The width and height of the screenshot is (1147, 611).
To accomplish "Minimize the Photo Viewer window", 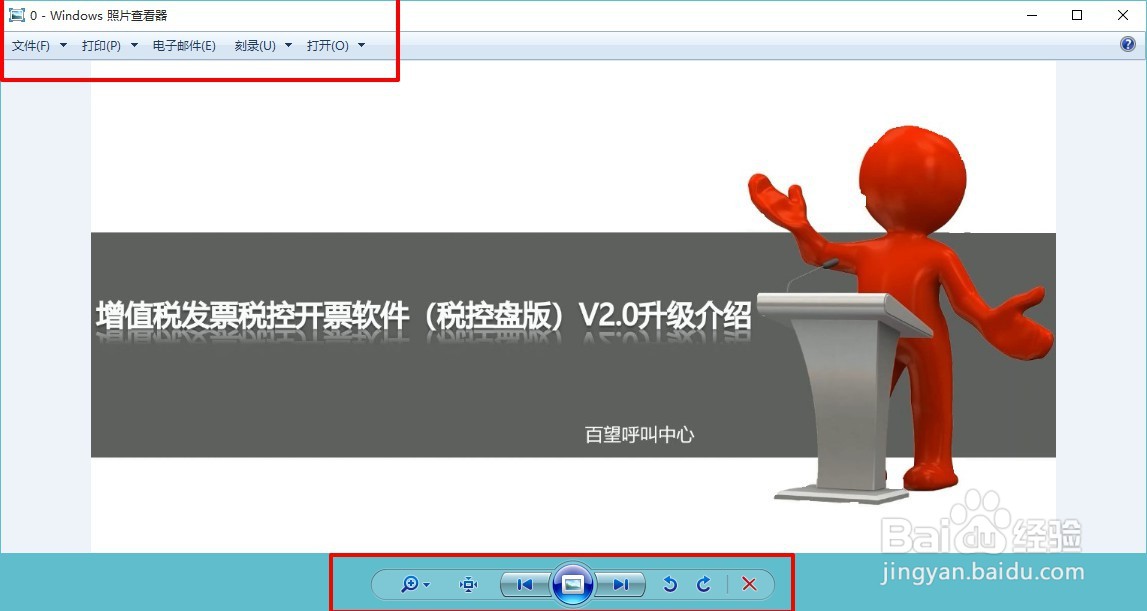I will (1032, 15).
